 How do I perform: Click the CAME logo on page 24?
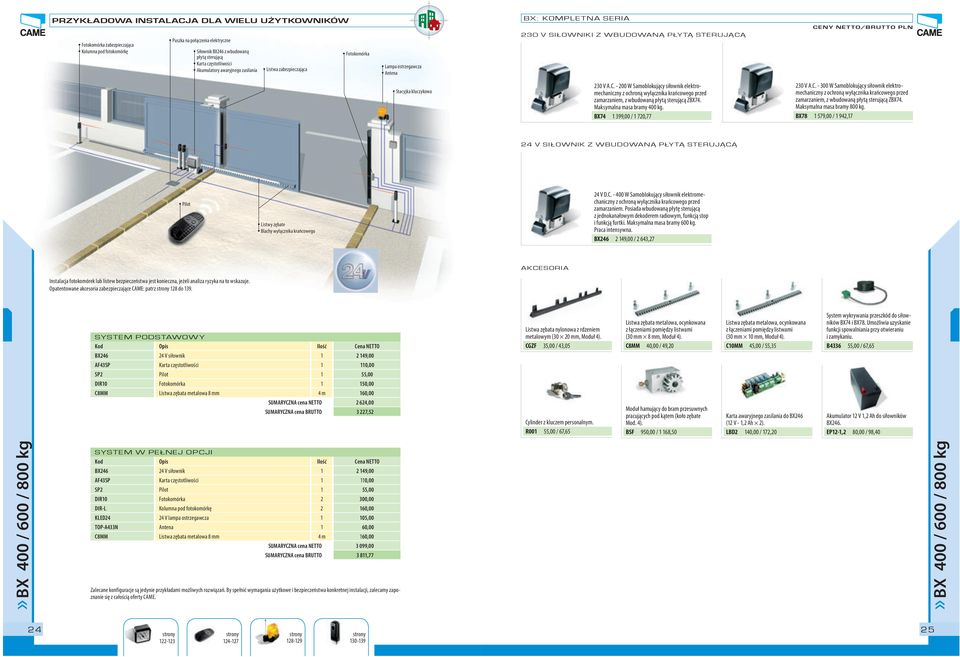pos(32,25)
